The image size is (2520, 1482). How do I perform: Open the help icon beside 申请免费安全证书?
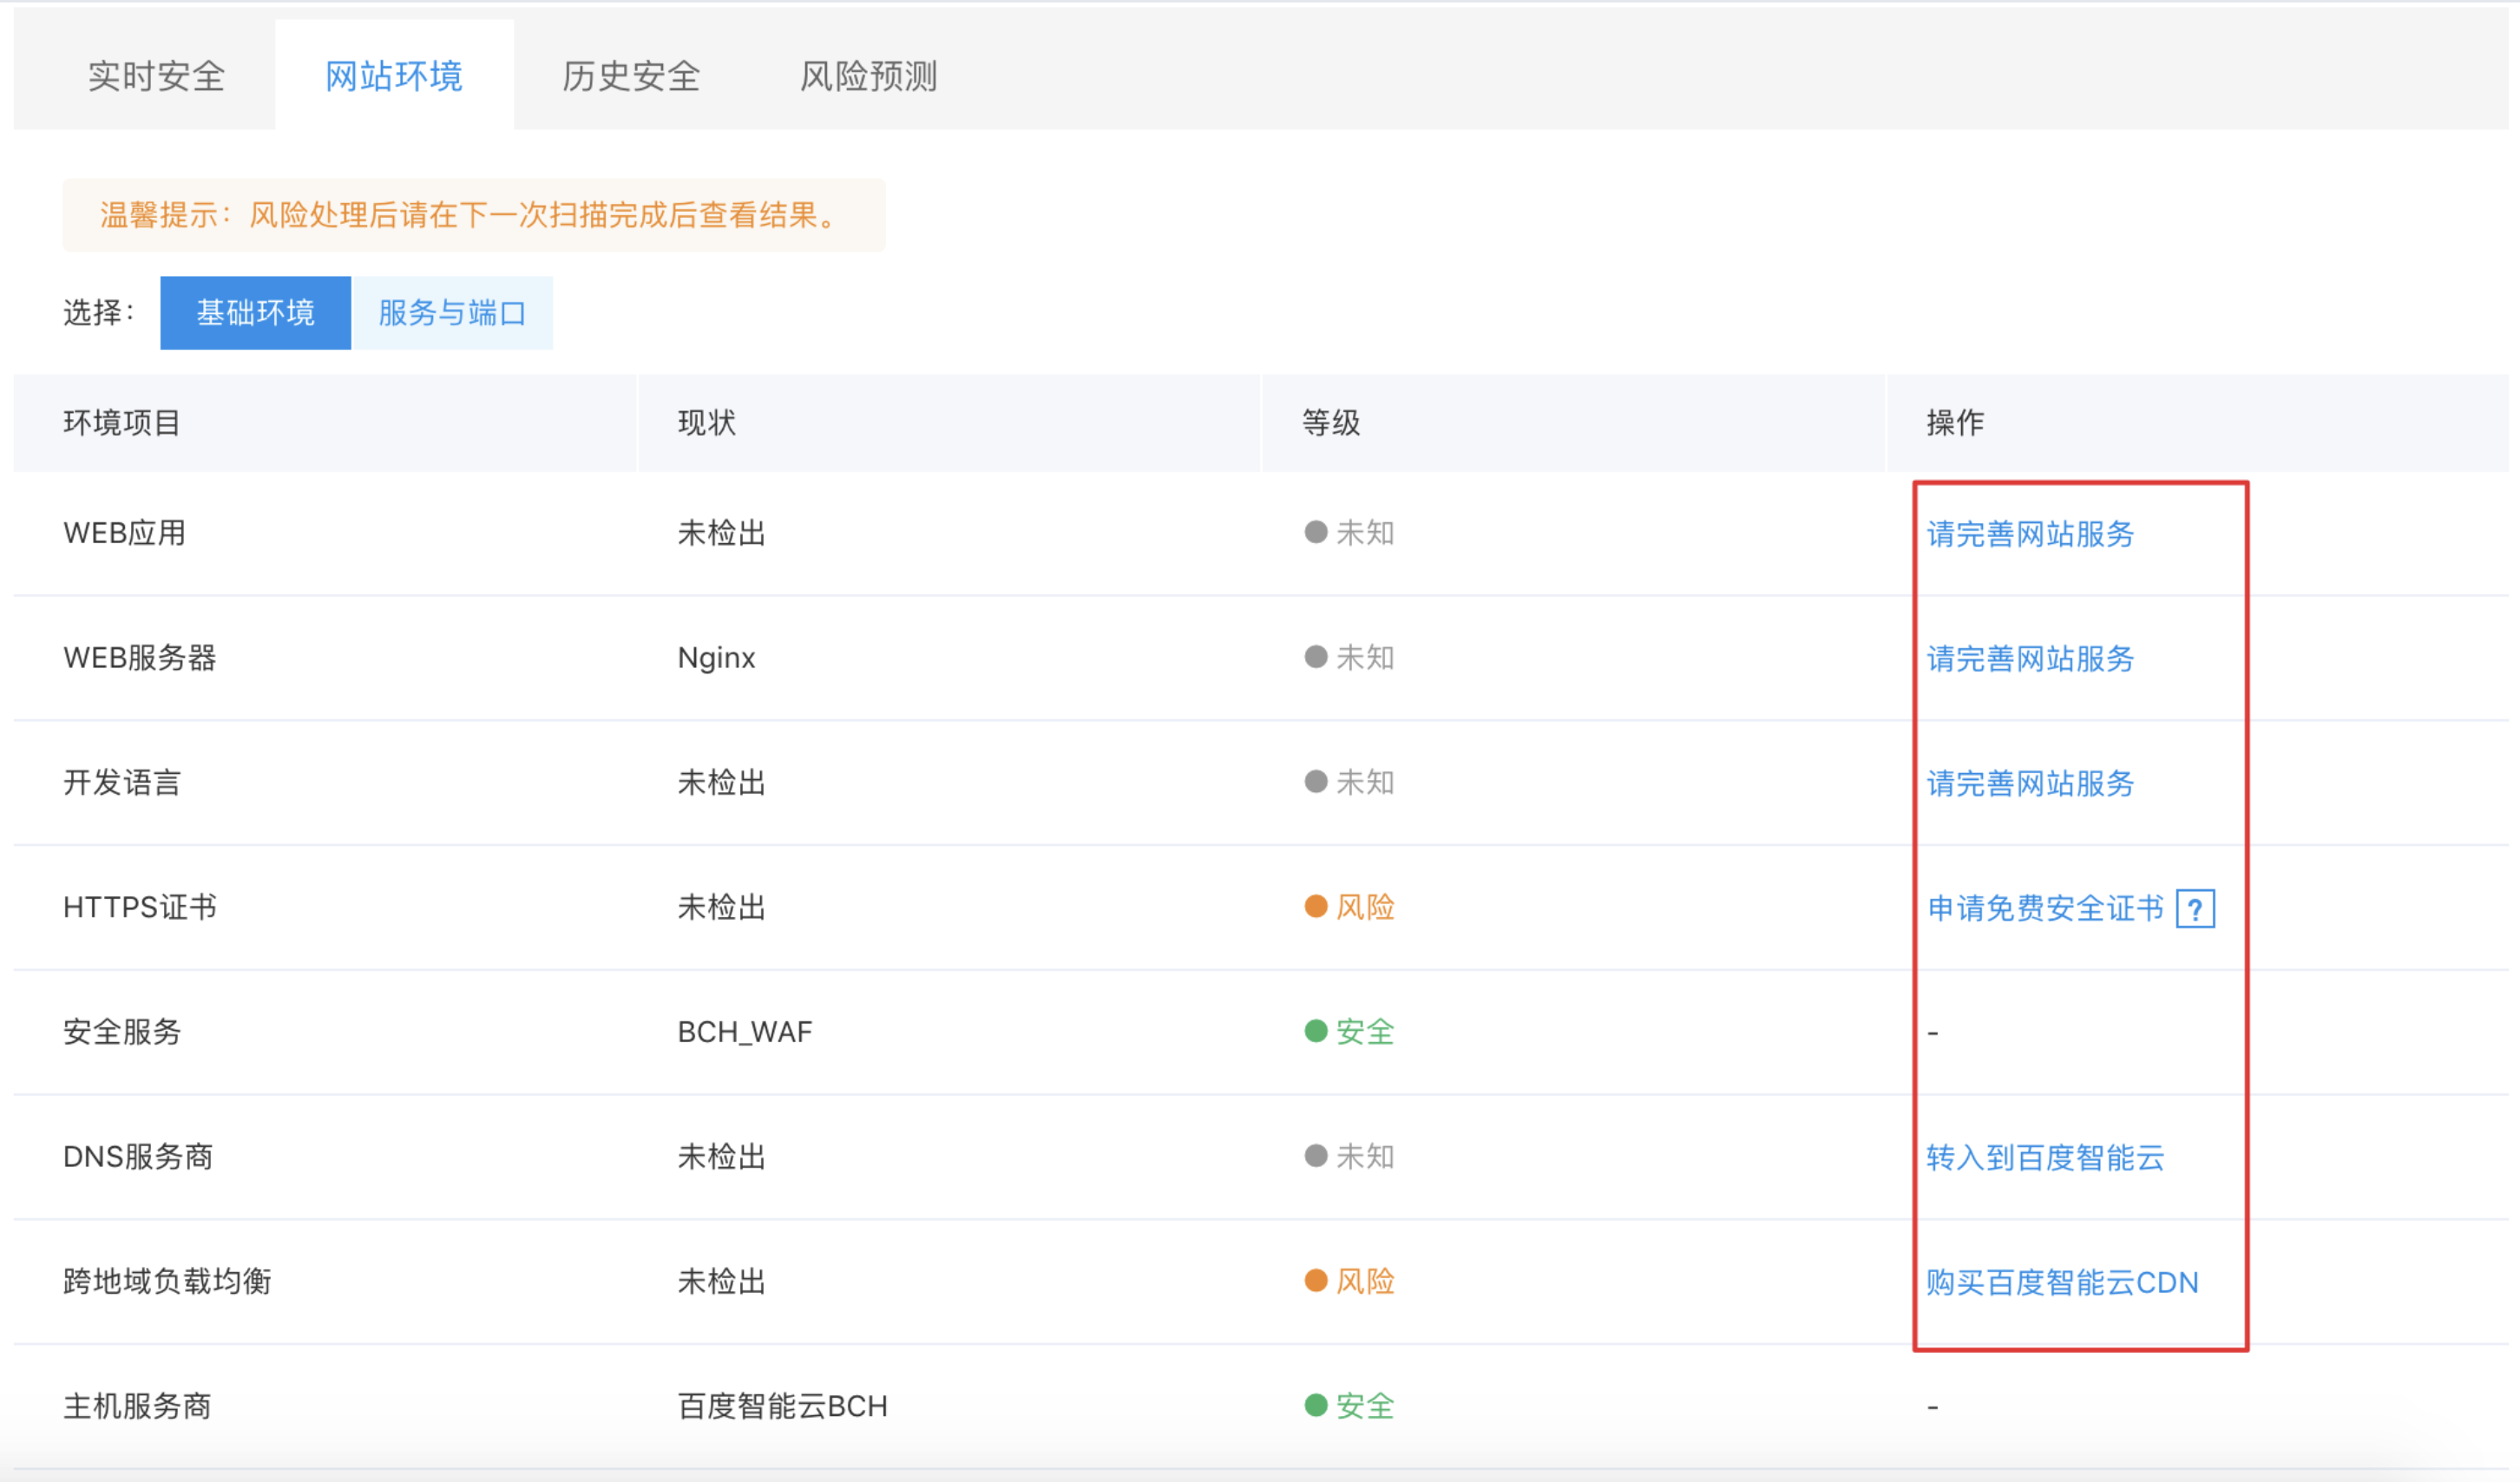tap(2195, 908)
